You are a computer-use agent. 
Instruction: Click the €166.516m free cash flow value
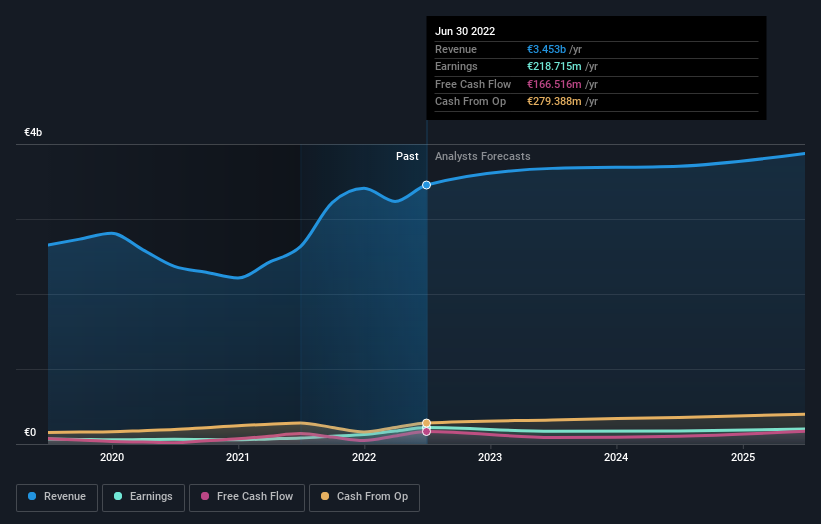554,84
